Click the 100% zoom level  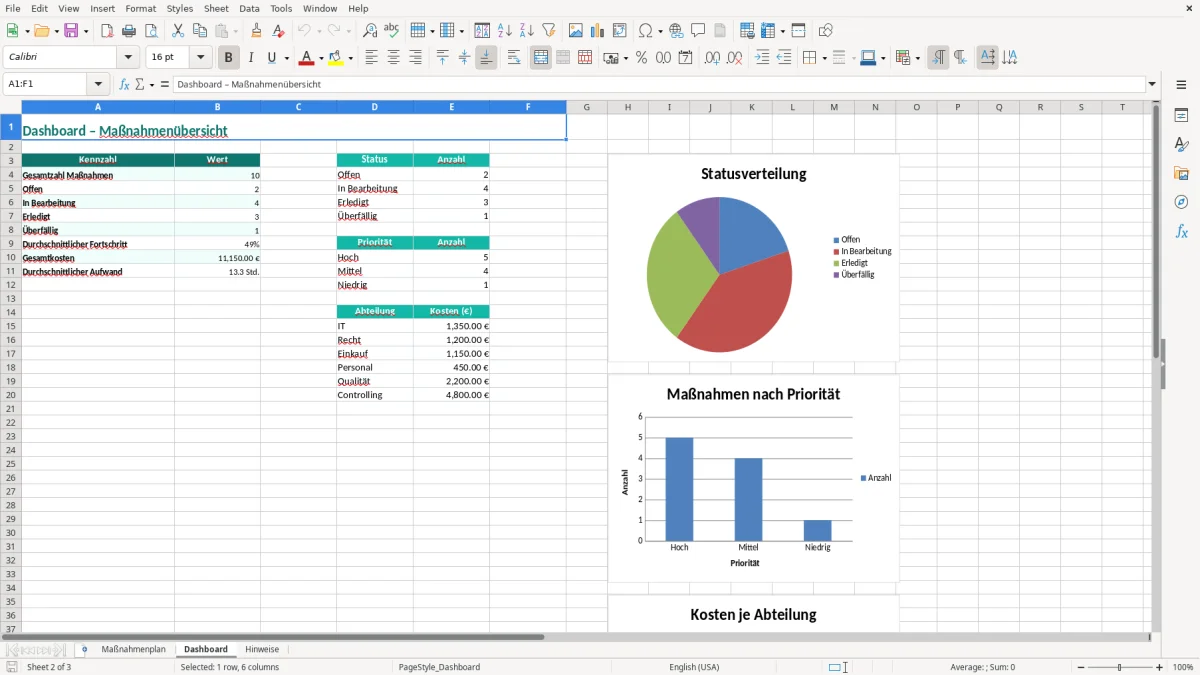point(1183,667)
